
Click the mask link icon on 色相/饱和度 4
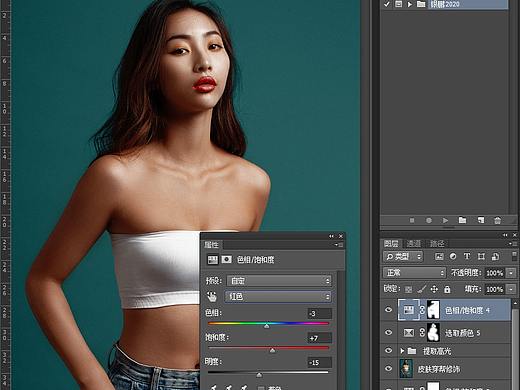click(422, 310)
